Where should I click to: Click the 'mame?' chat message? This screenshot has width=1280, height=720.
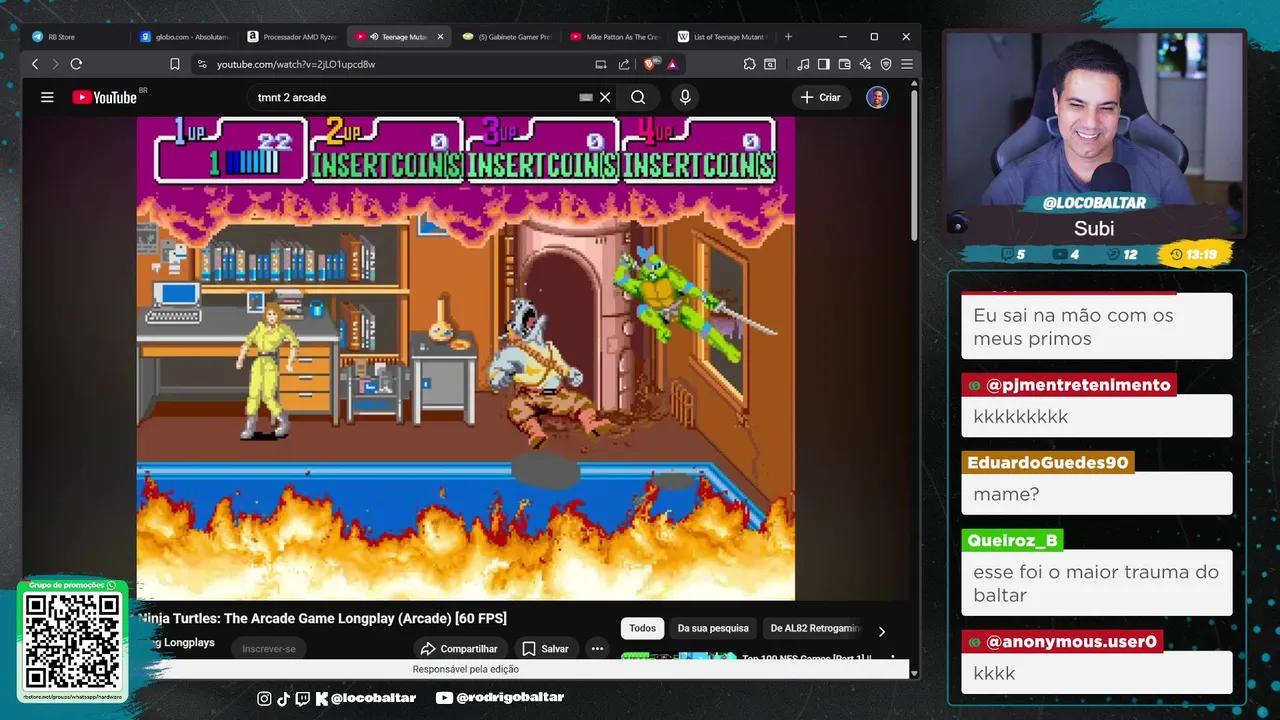1097,494
